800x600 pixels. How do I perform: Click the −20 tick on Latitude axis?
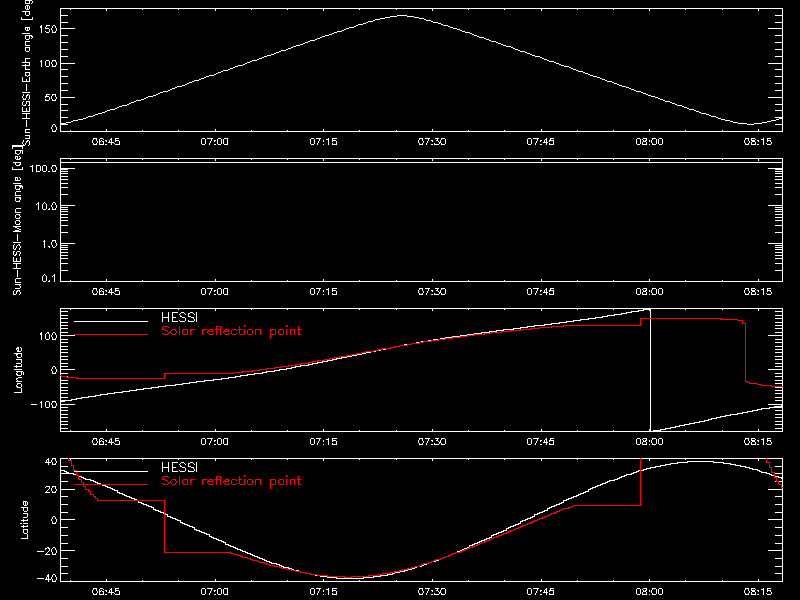pyautogui.click(x=47, y=551)
